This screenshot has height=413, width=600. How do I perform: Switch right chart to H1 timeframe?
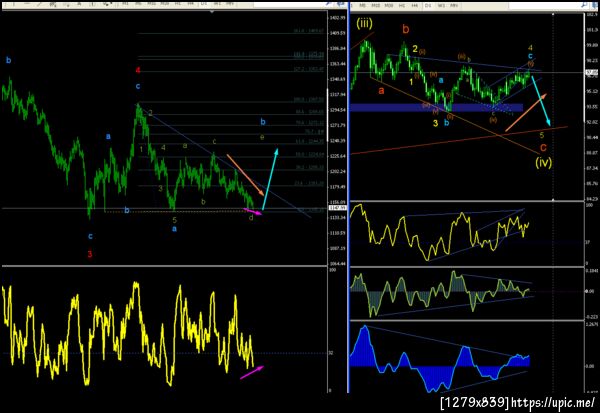[x=402, y=5]
